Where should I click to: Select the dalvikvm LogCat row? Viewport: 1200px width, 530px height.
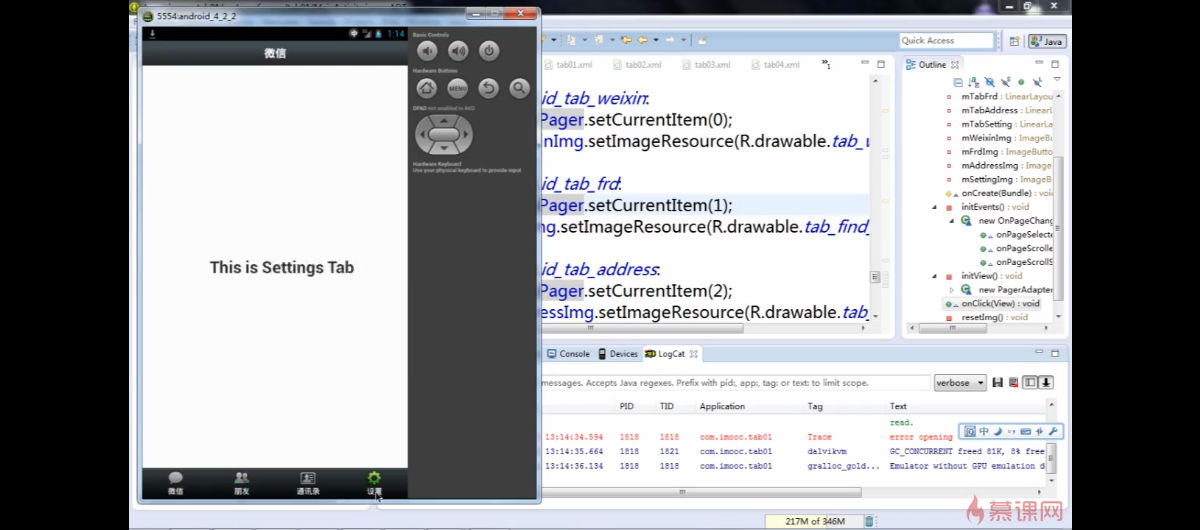click(792, 451)
